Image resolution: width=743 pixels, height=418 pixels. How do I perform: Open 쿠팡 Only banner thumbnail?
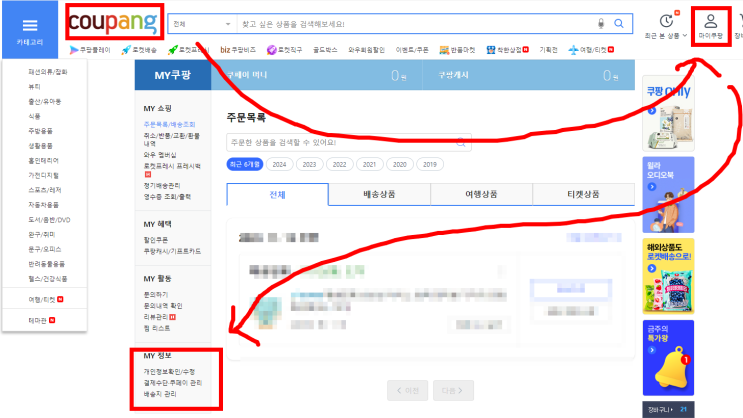(668, 115)
